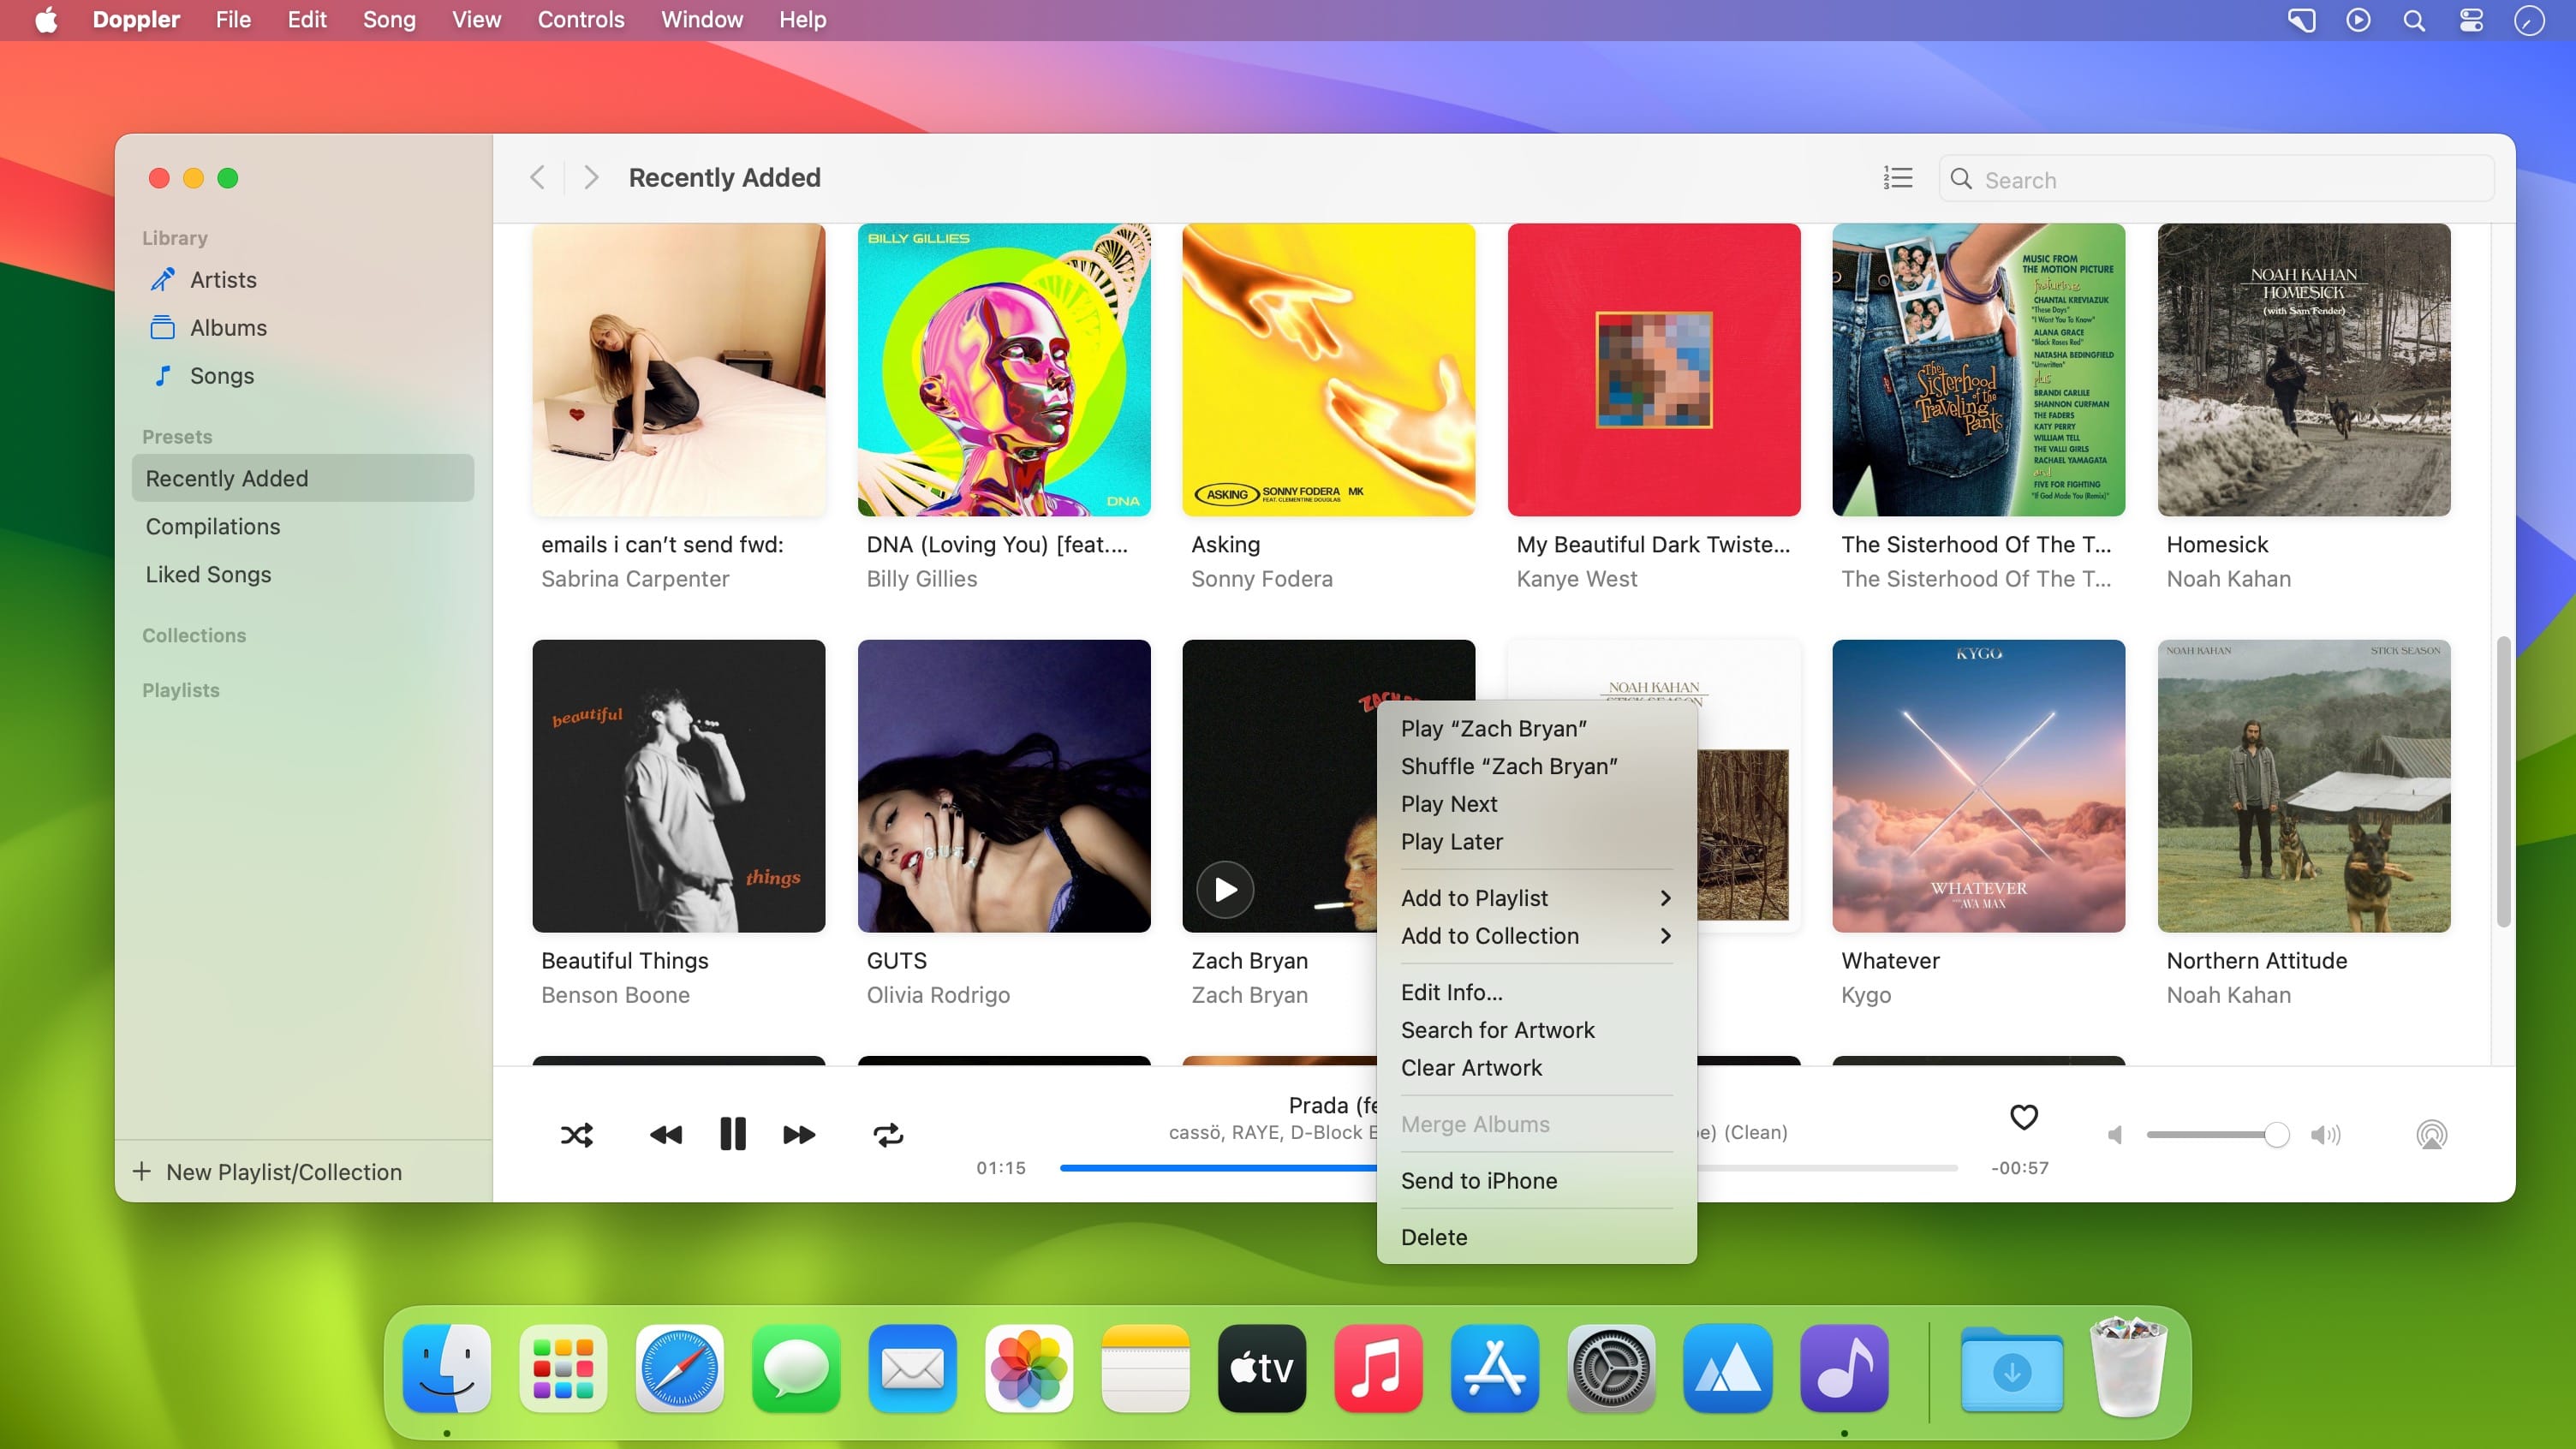Image resolution: width=2576 pixels, height=1449 pixels.
Task: Select Delete in the context menu
Action: (1536, 1237)
